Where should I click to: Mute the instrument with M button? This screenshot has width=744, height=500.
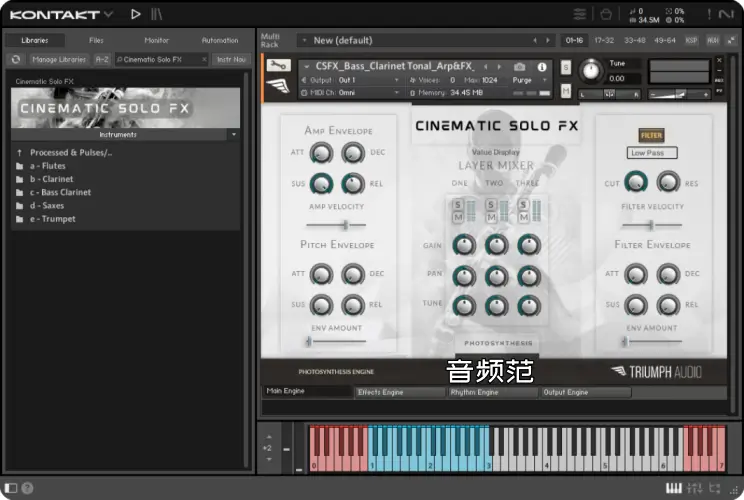[566, 91]
